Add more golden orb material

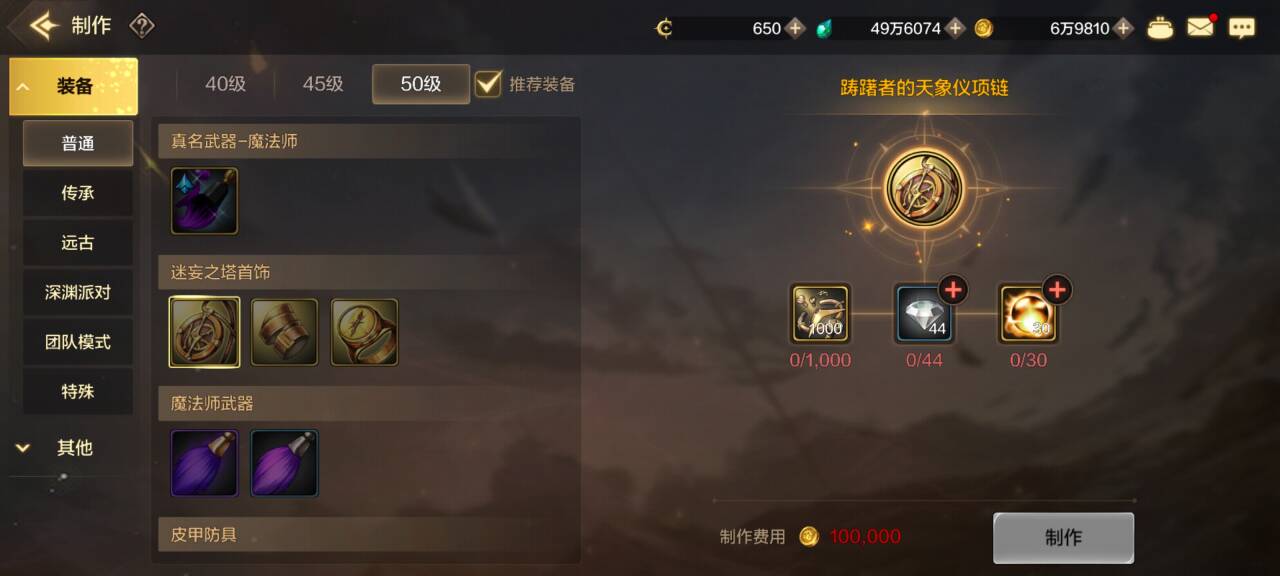tap(1057, 290)
